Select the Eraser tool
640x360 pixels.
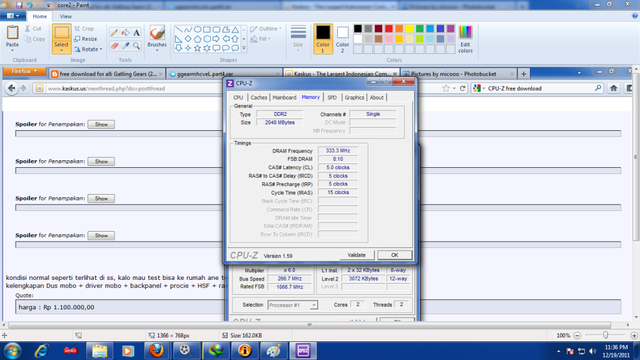pos(114,46)
